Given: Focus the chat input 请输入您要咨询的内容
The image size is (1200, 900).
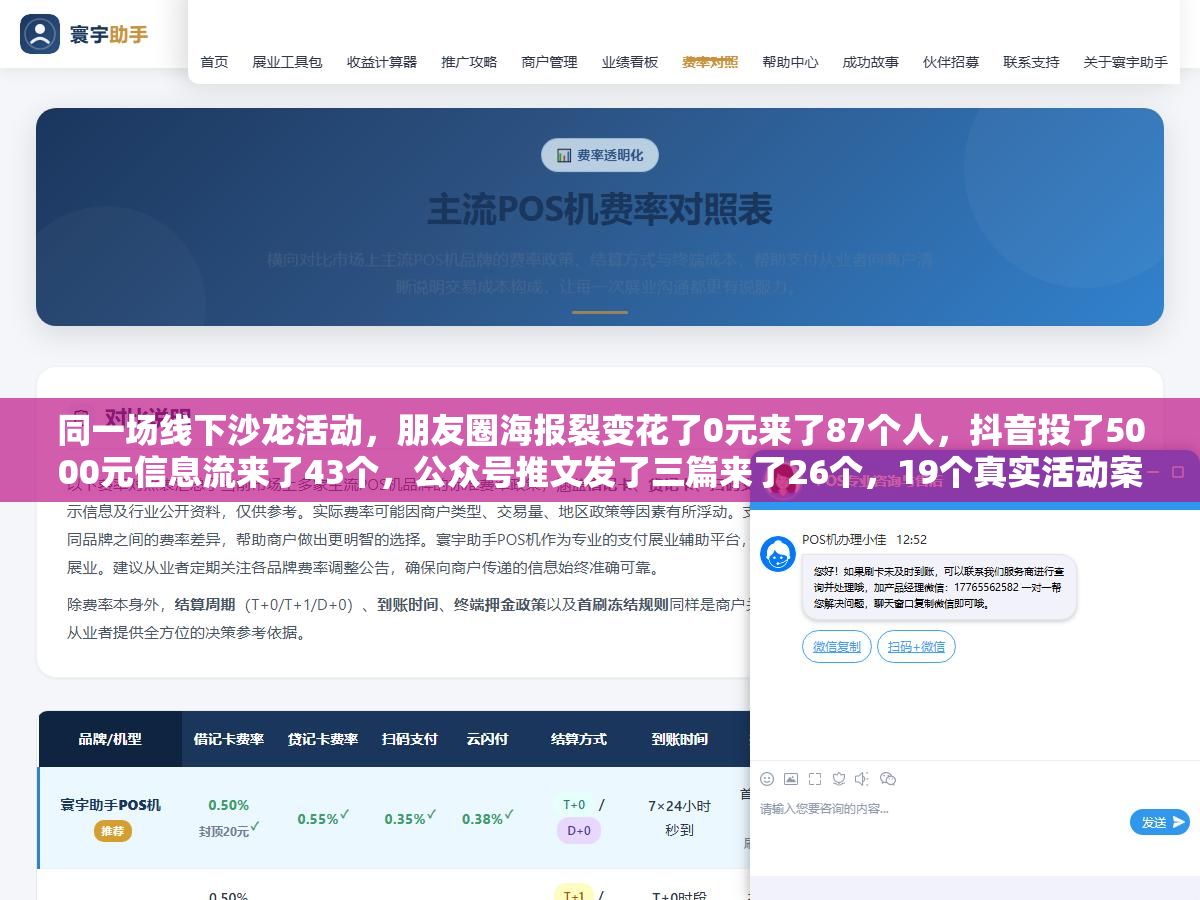Looking at the screenshot, I should tap(940, 808).
